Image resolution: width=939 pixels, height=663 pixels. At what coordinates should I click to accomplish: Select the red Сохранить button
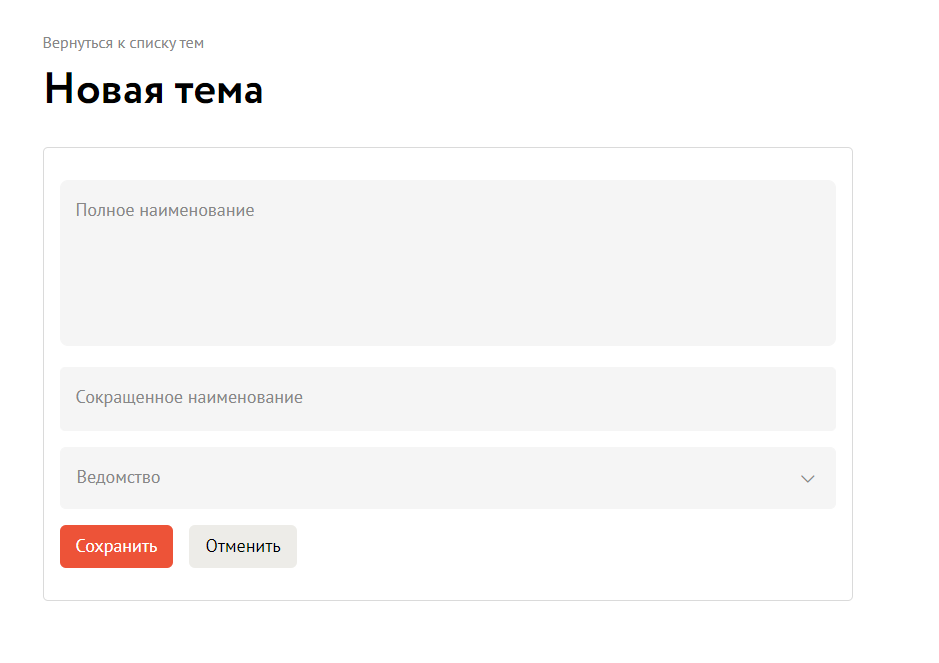pos(116,546)
